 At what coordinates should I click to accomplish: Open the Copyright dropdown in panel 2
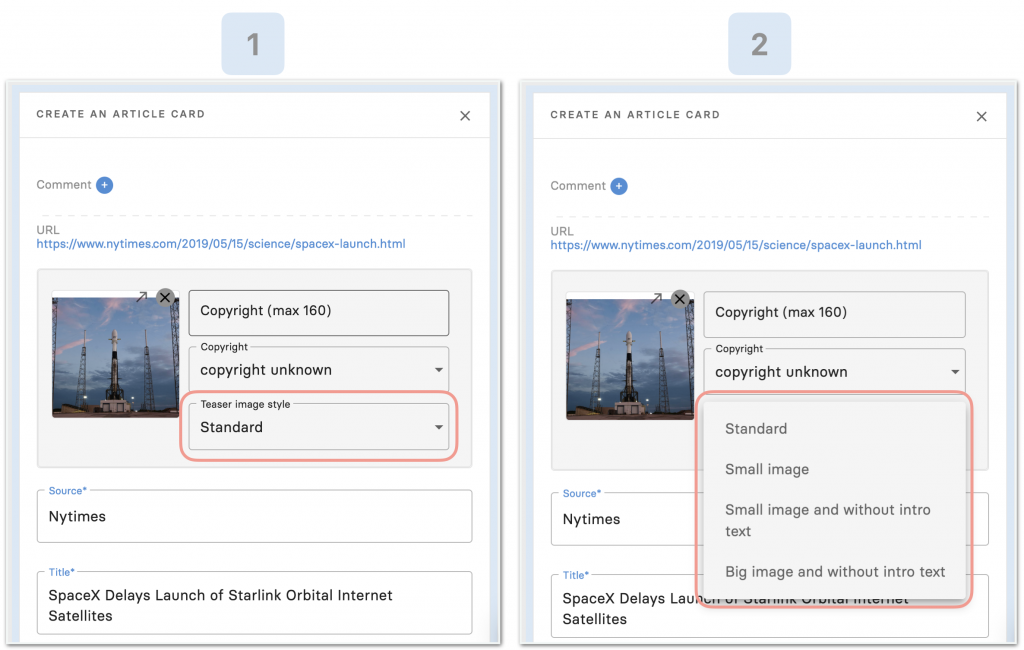click(x=834, y=371)
